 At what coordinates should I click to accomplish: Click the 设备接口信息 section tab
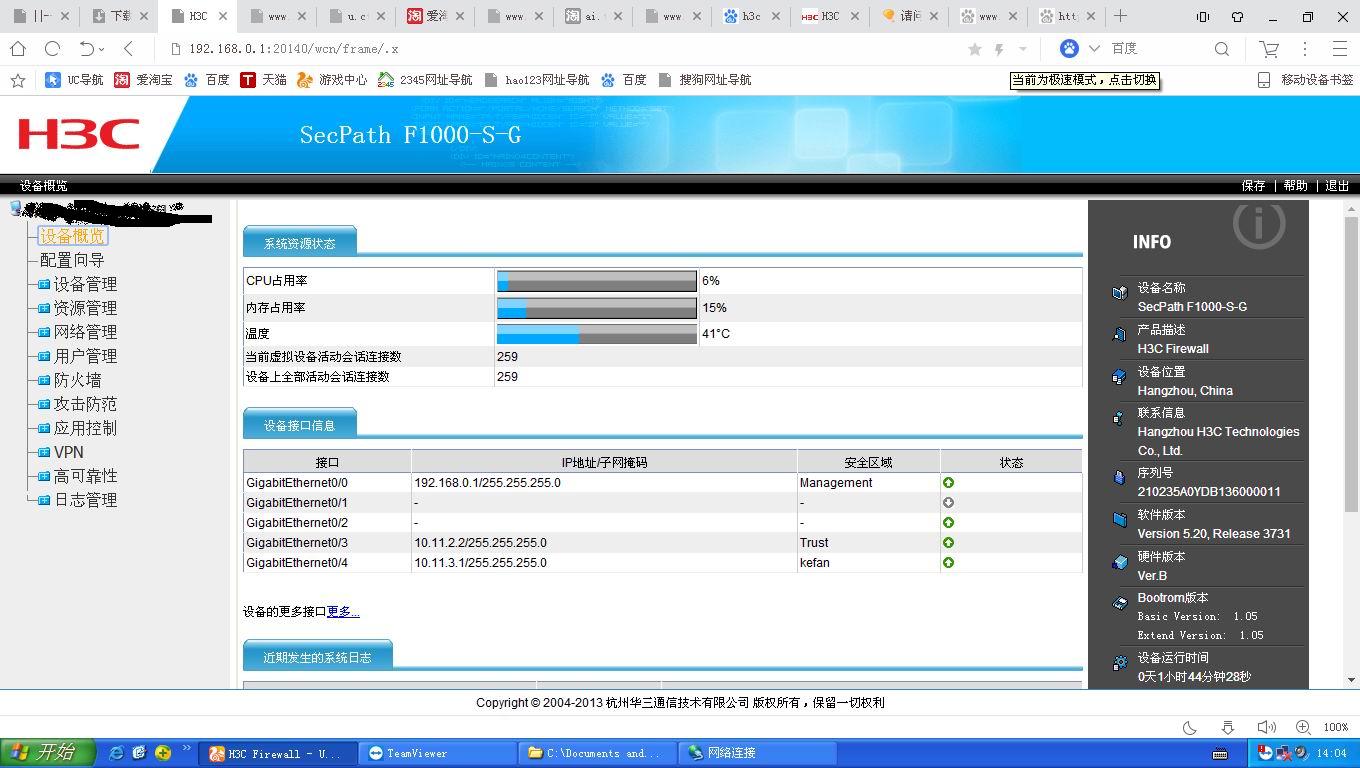[x=299, y=425]
